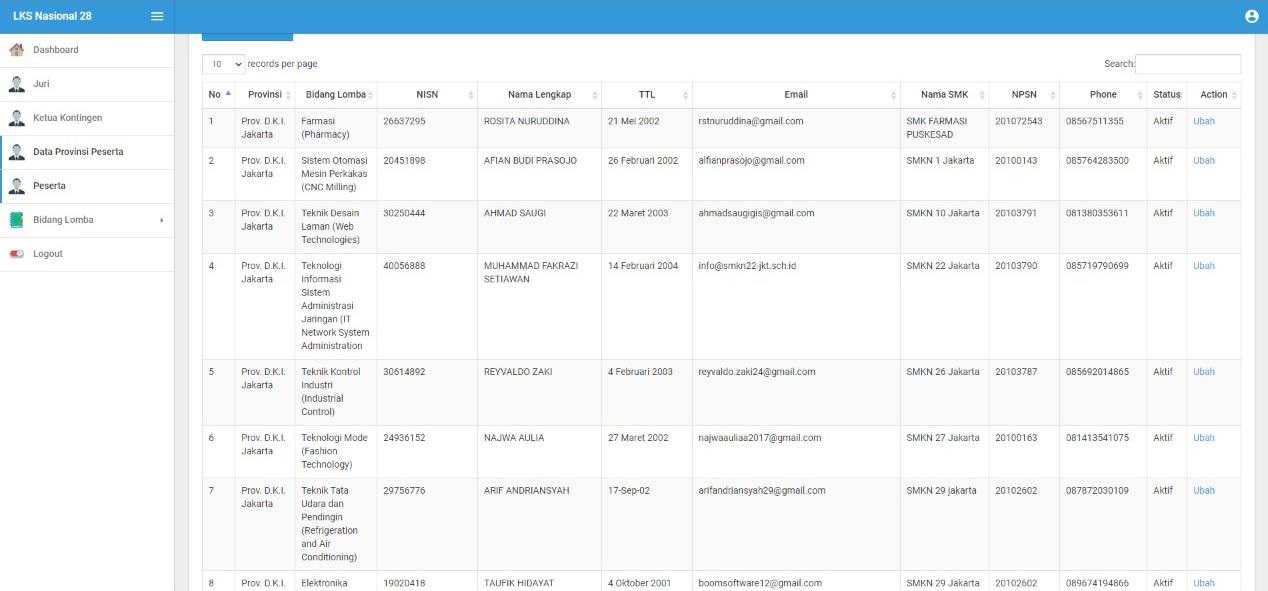
Task: Open the records per page dropdown
Action: [223, 64]
